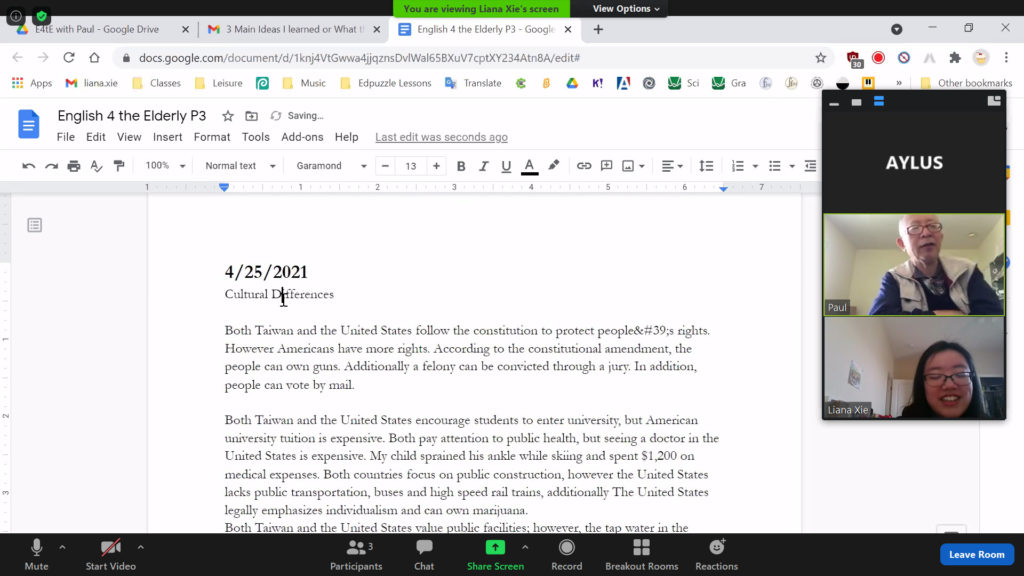The height and width of the screenshot is (576, 1024).
Task: Increase the font size
Action: [436, 166]
